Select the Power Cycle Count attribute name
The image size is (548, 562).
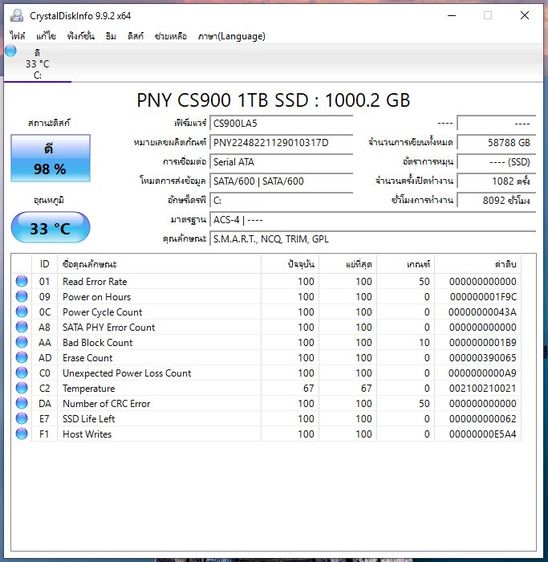click(x=102, y=312)
